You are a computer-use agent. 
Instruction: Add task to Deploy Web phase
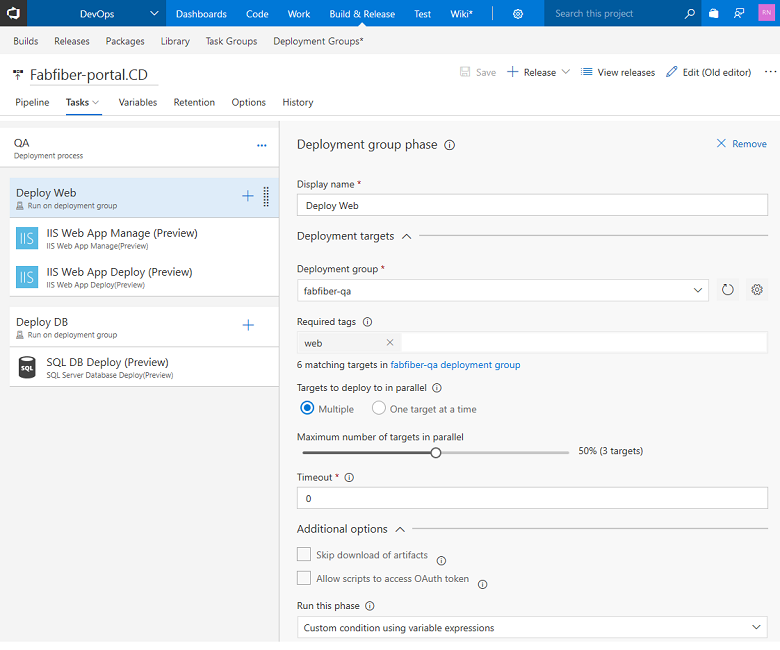tap(248, 197)
